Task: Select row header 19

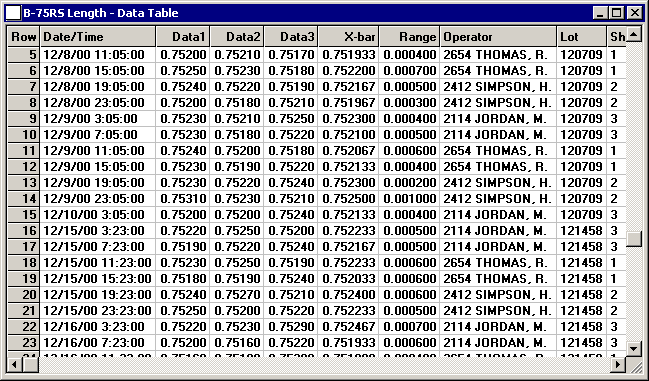Action: (24, 279)
